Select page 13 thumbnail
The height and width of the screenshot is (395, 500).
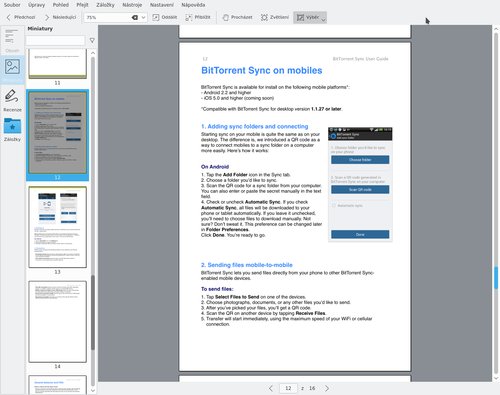pos(57,227)
